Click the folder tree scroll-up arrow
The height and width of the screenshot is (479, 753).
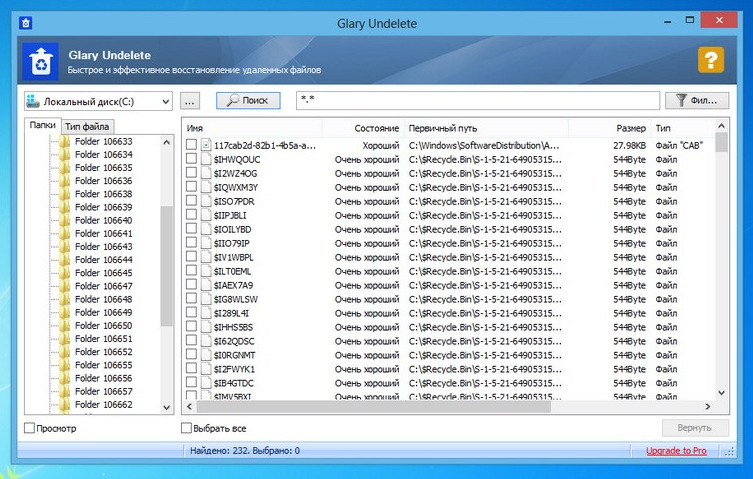[x=167, y=142]
